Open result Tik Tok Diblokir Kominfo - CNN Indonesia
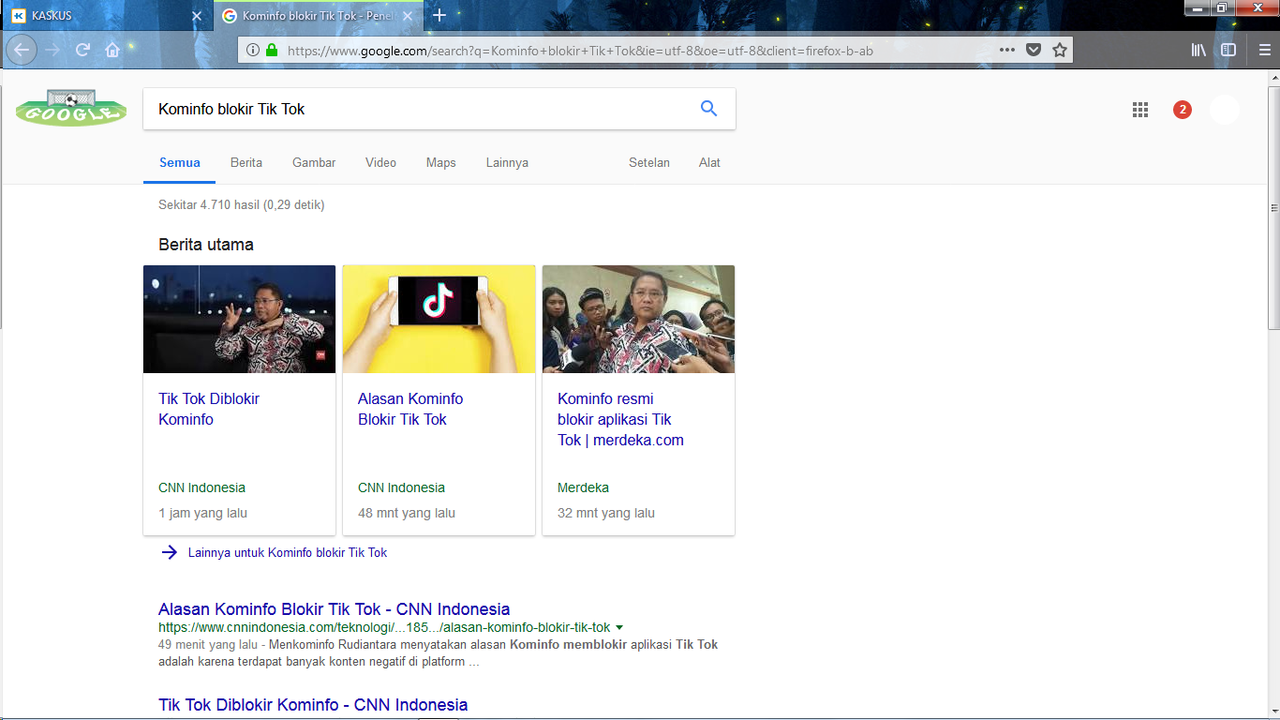The image size is (1280, 720). click(313, 705)
